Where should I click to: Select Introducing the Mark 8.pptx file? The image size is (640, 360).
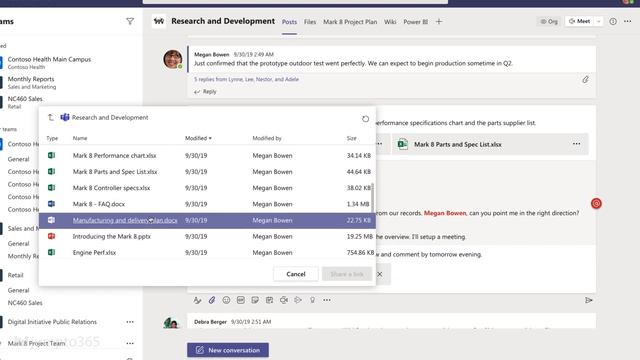coord(207,236)
